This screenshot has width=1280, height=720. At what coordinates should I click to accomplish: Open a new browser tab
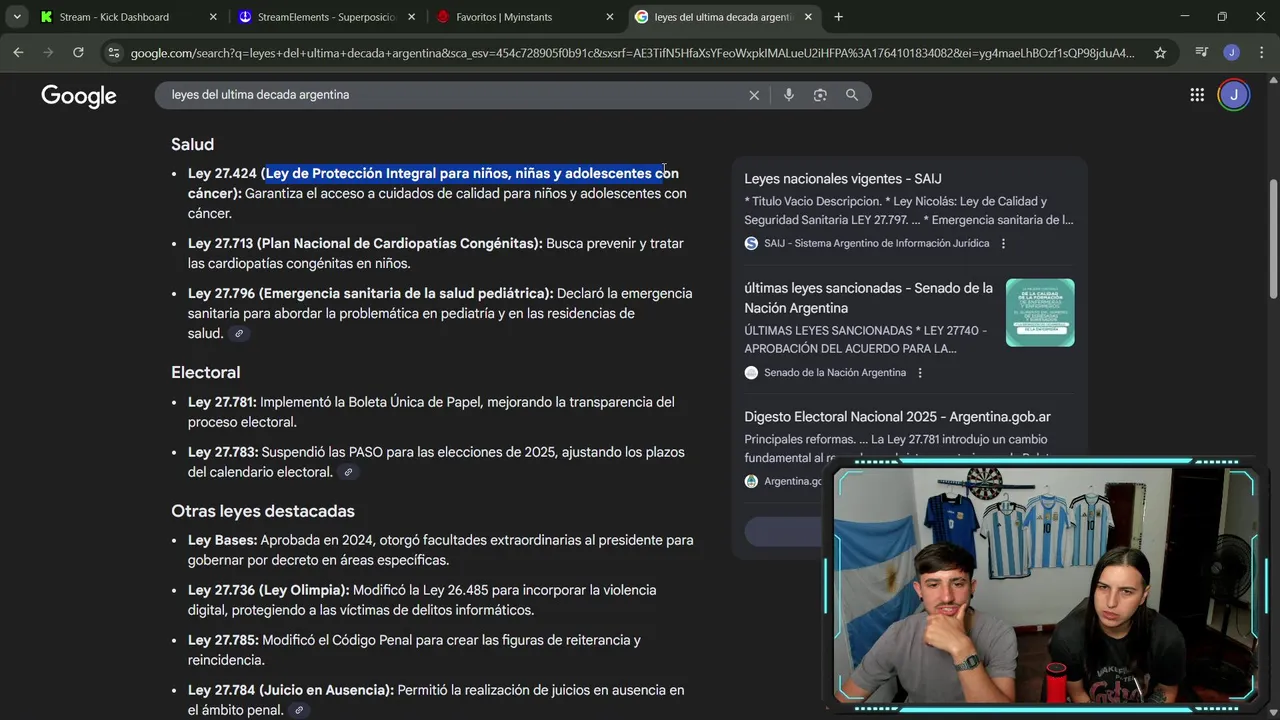coord(838,17)
